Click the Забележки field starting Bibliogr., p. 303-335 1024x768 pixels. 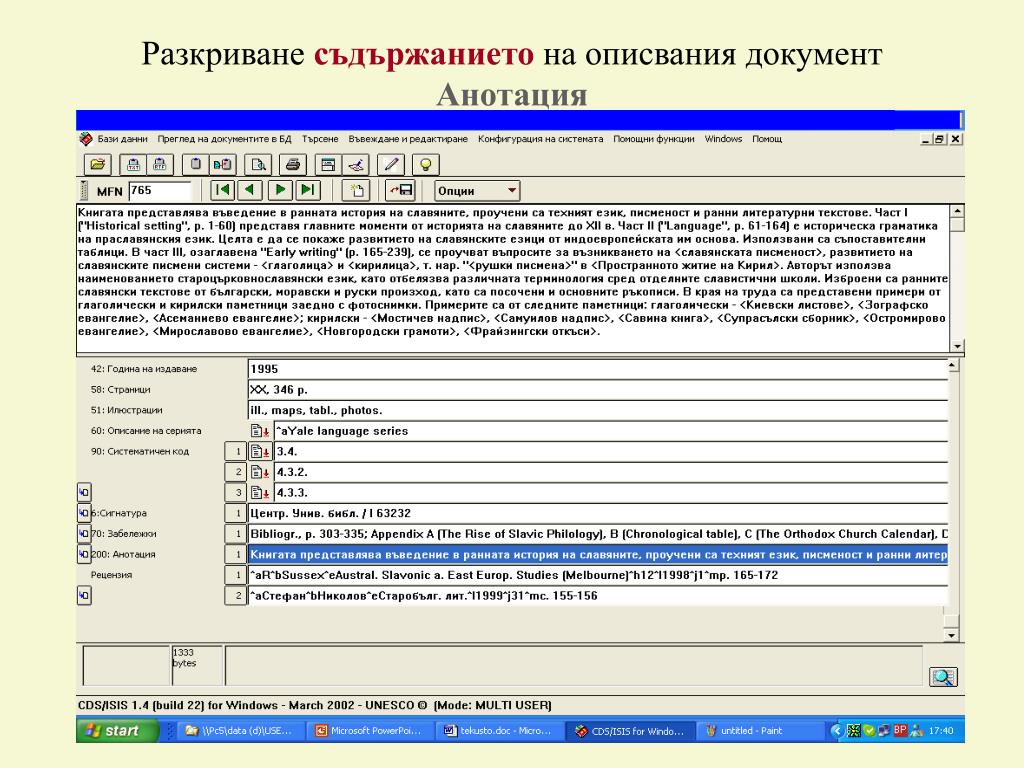click(x=598, y=534)
